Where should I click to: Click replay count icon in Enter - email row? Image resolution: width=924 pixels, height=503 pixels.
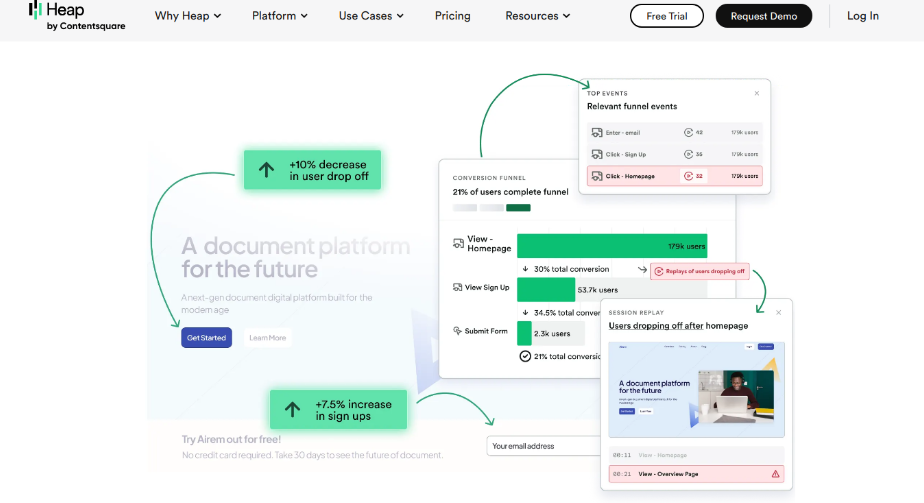pos(688,133)
